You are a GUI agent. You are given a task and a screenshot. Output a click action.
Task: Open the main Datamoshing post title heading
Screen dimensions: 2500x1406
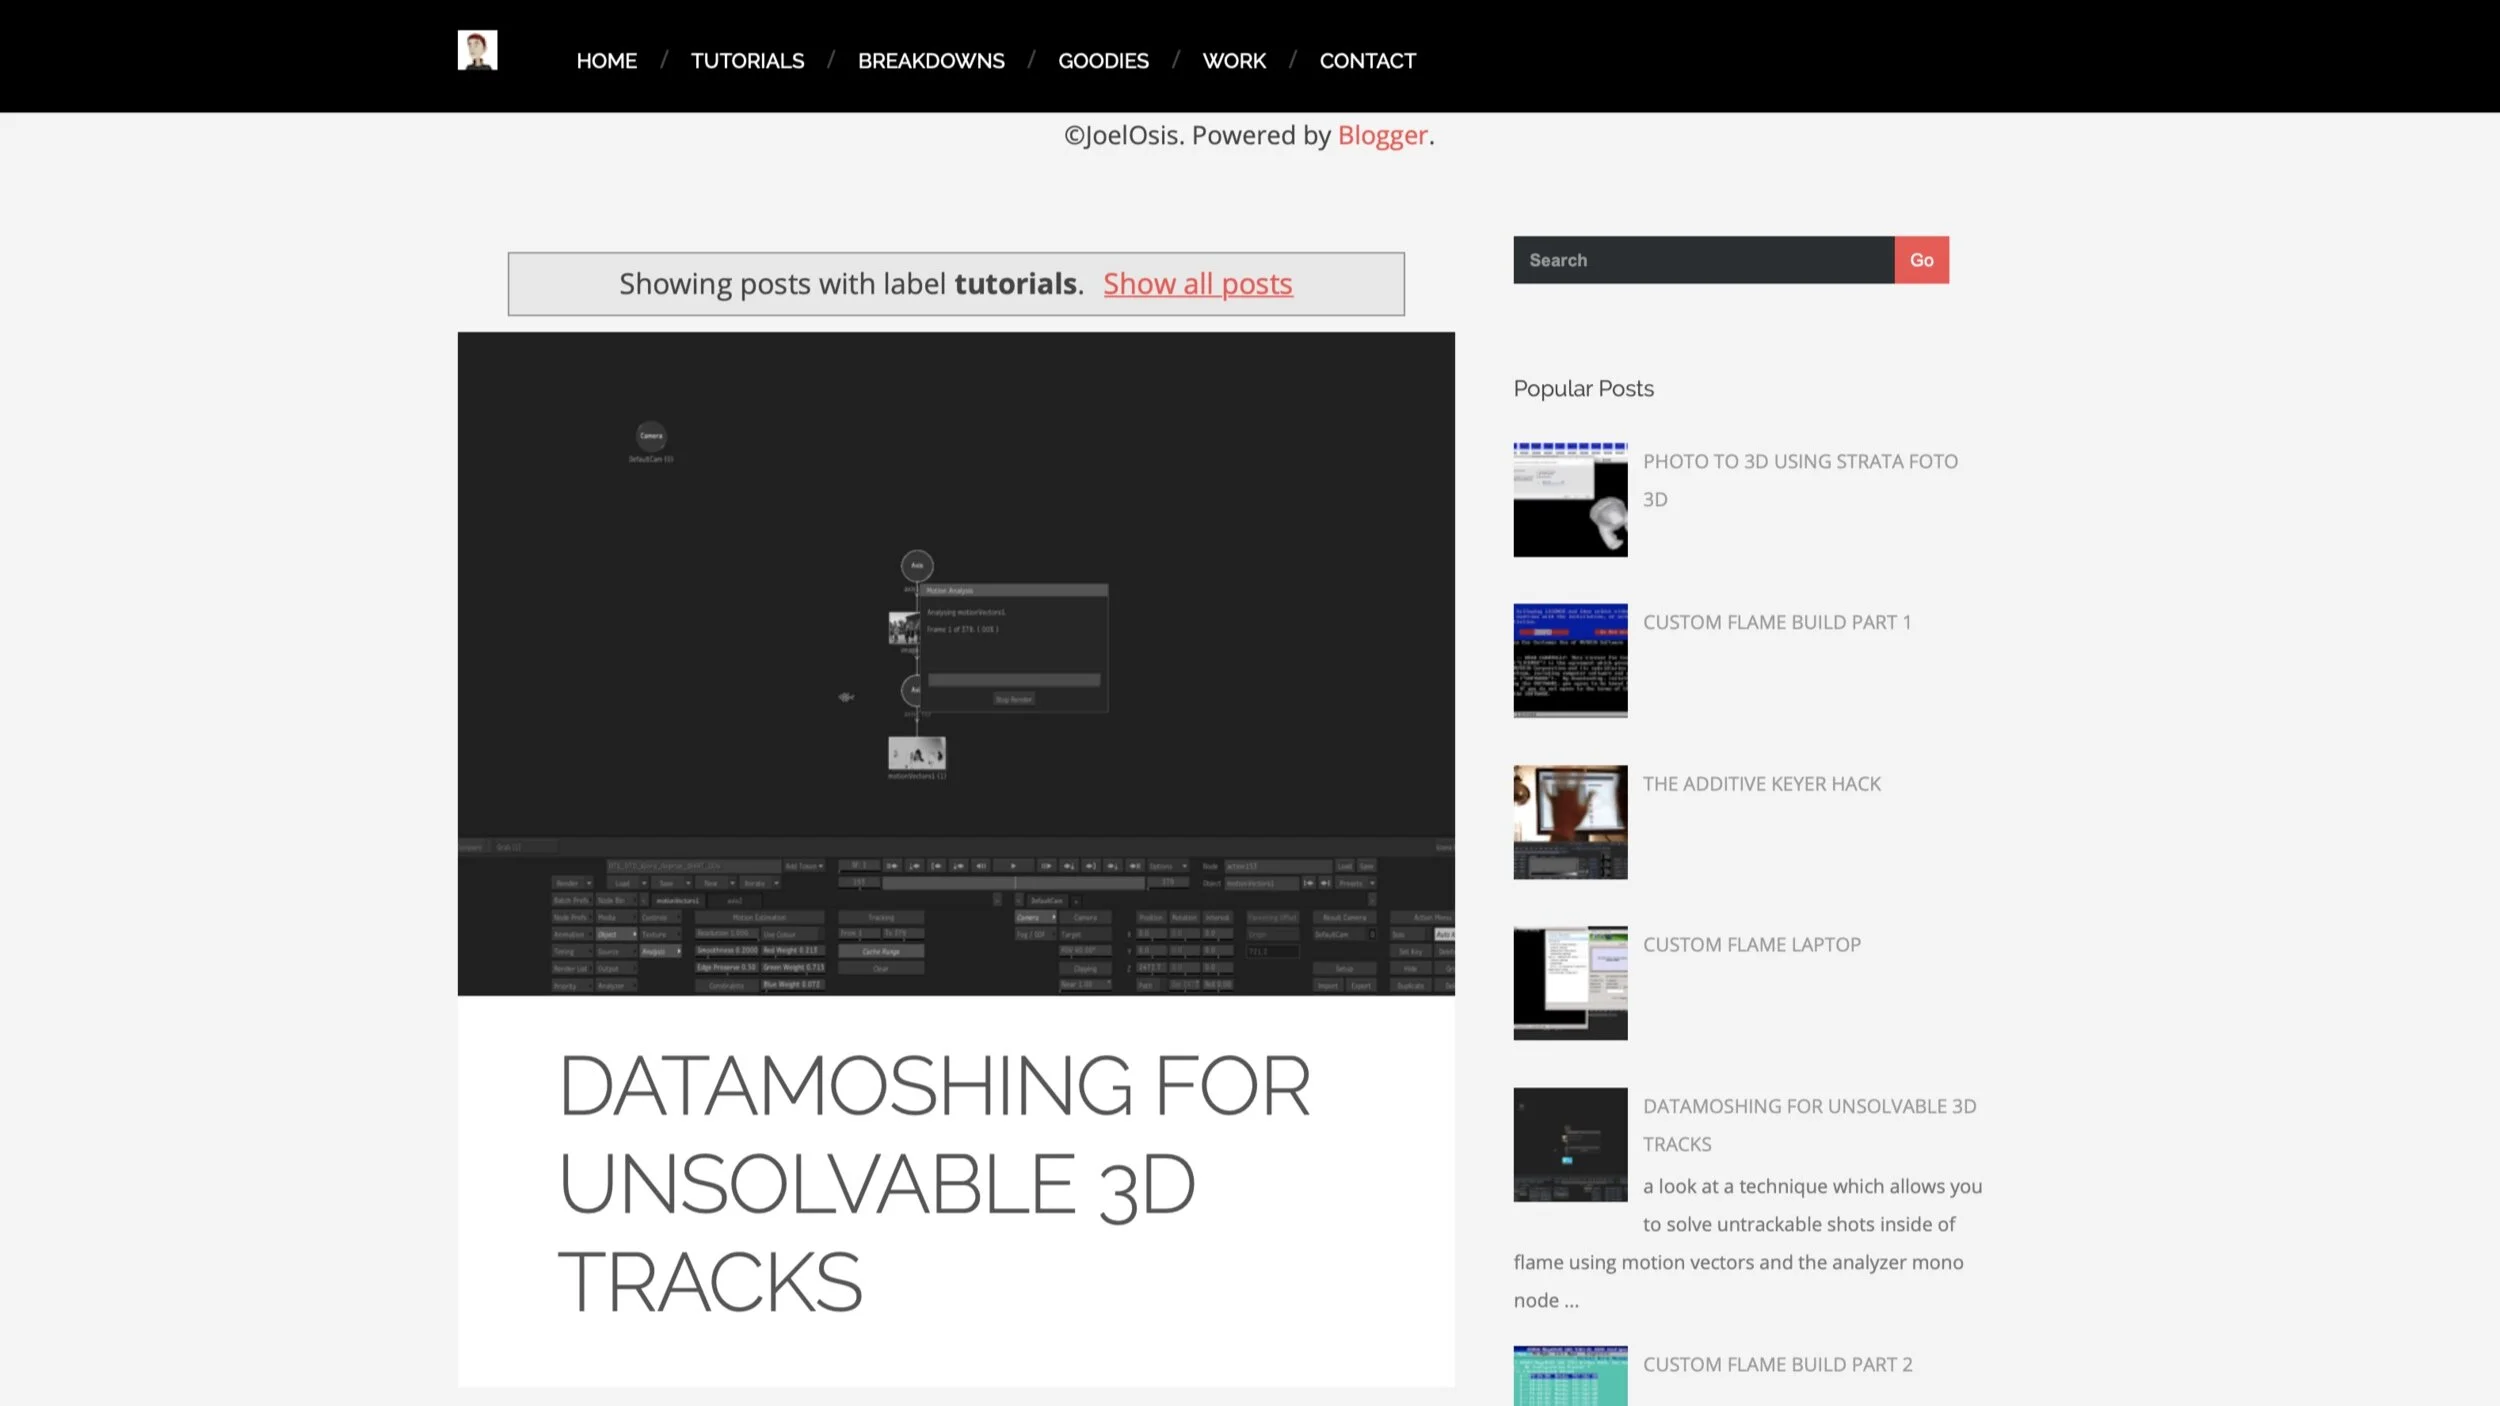[934, 1183]
